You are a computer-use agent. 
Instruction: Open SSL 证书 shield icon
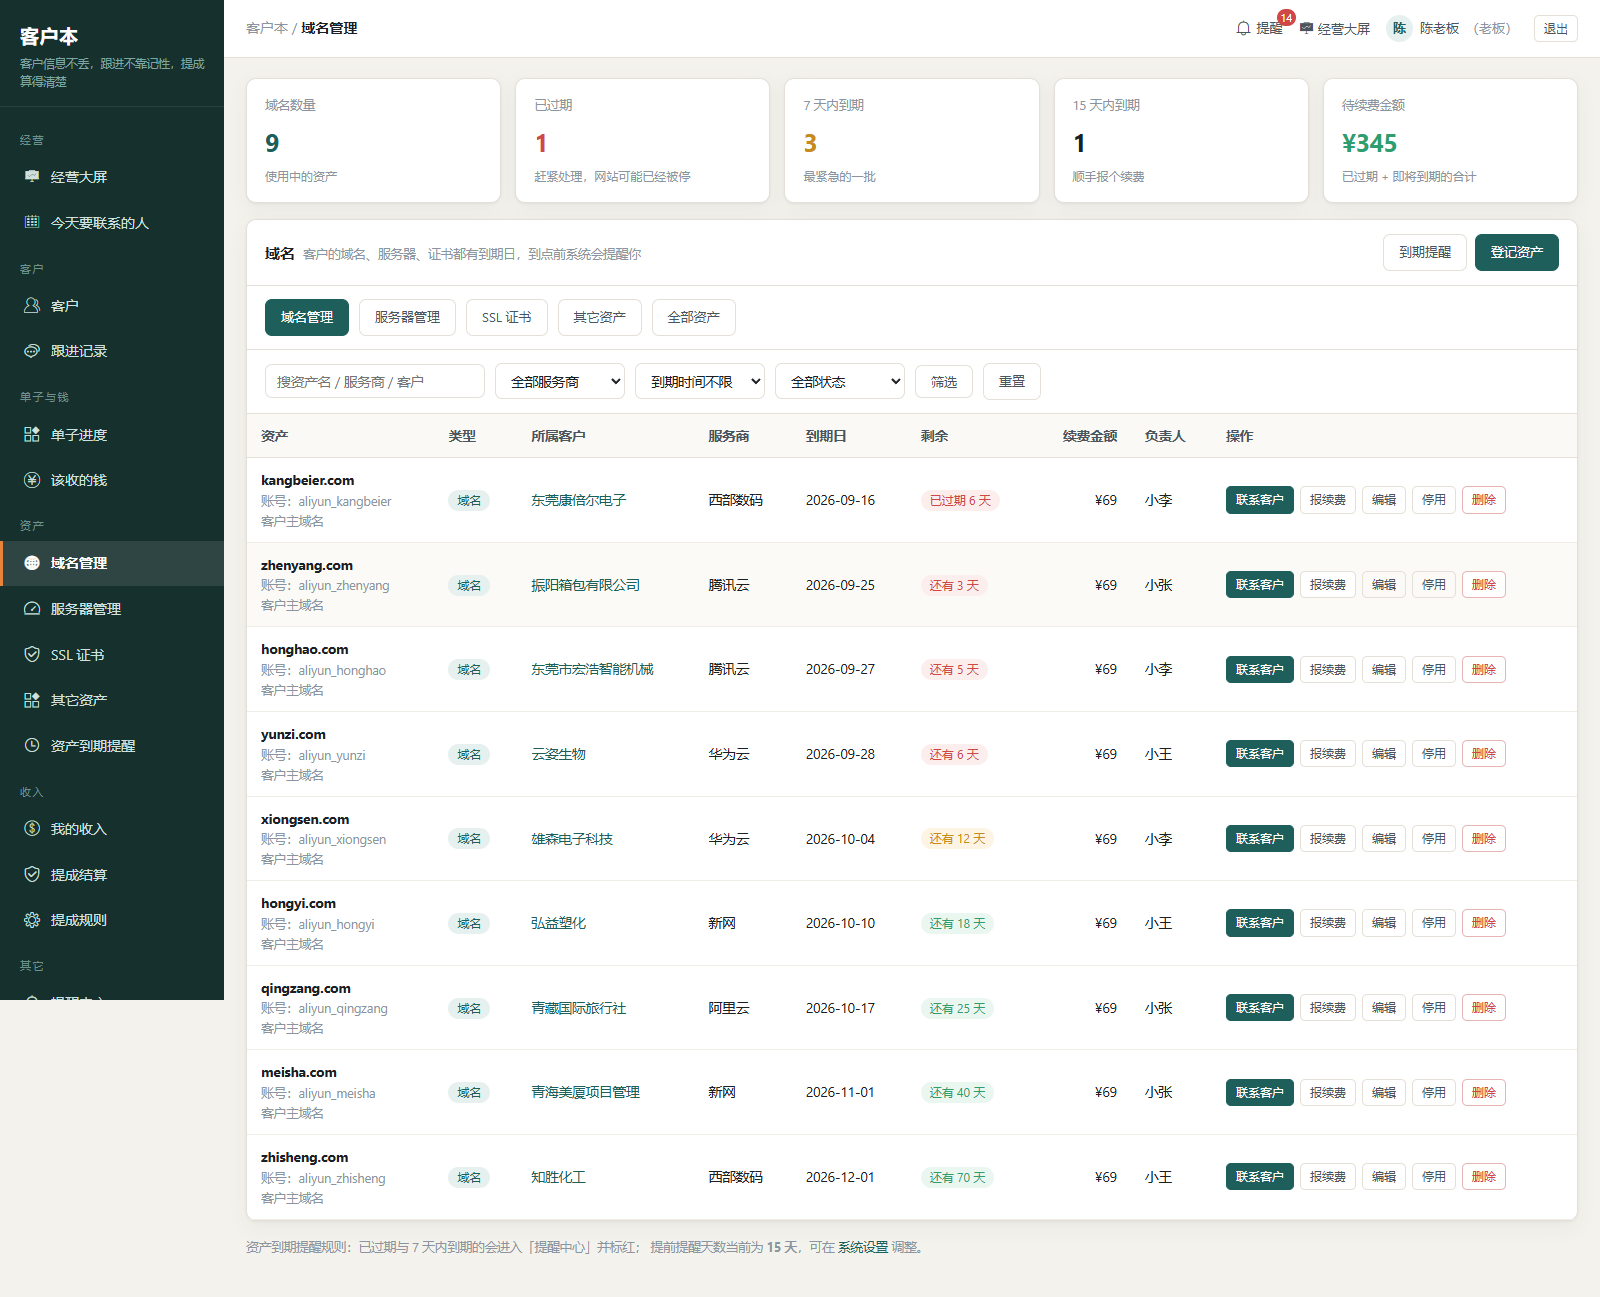[x=32, y=655]
